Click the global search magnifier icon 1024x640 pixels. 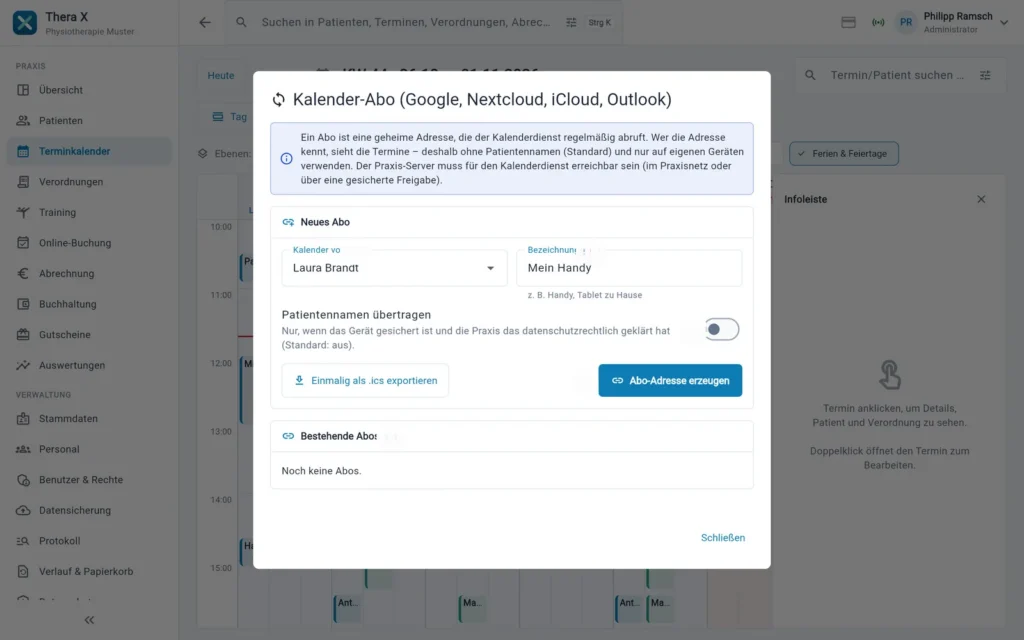(x=242, y=22)
